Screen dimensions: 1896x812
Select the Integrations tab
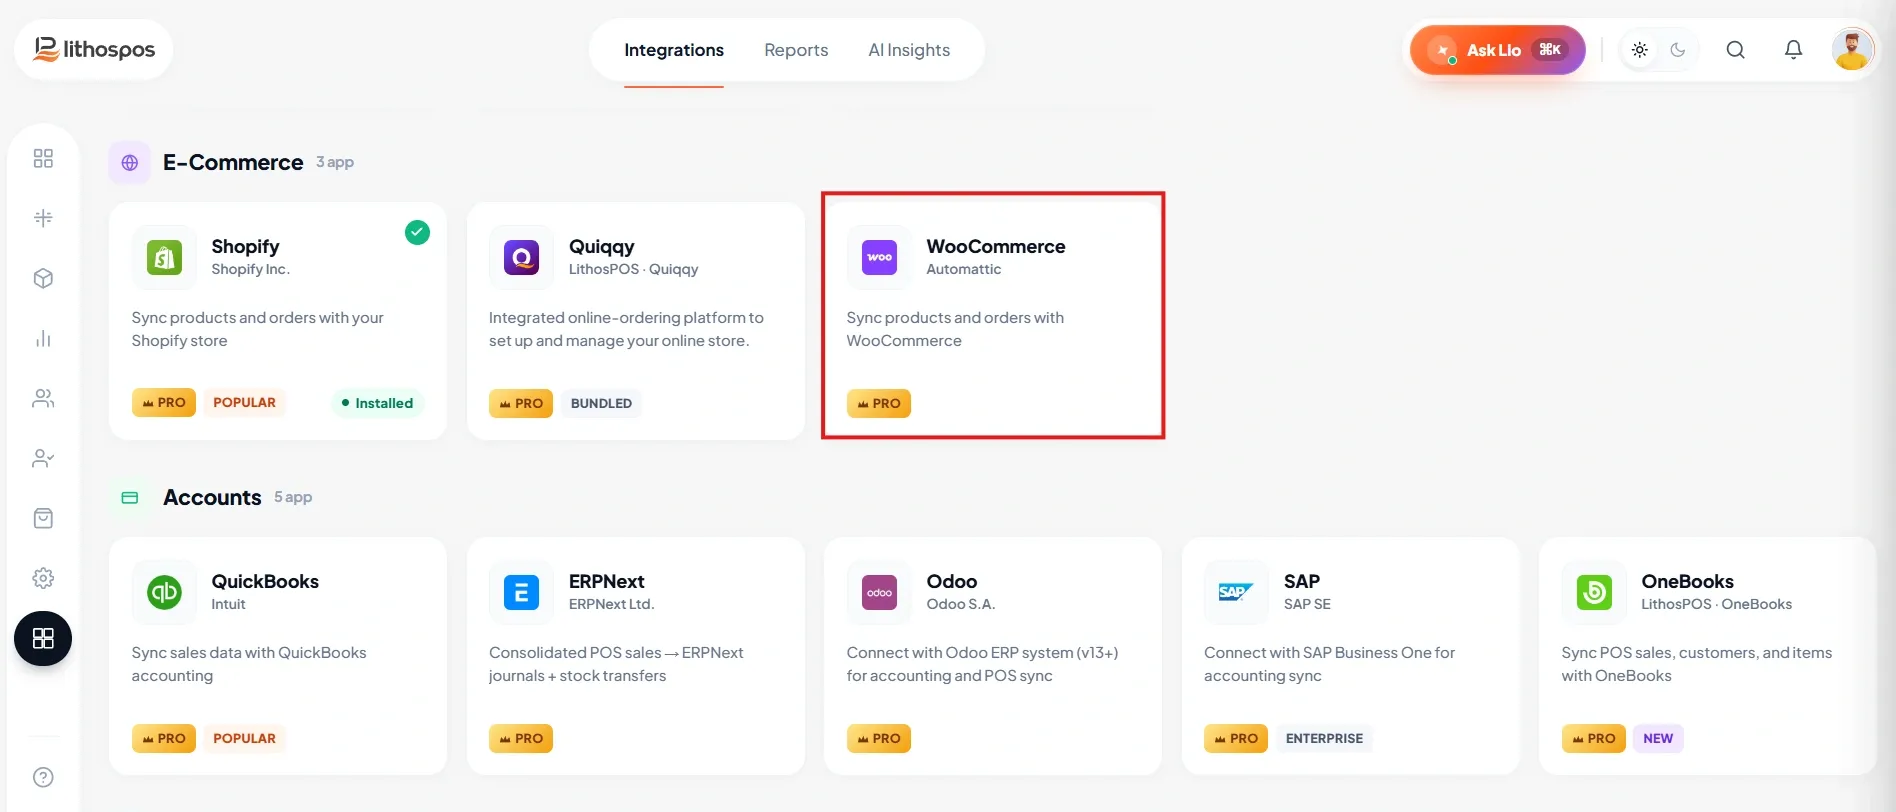(674, 50)
